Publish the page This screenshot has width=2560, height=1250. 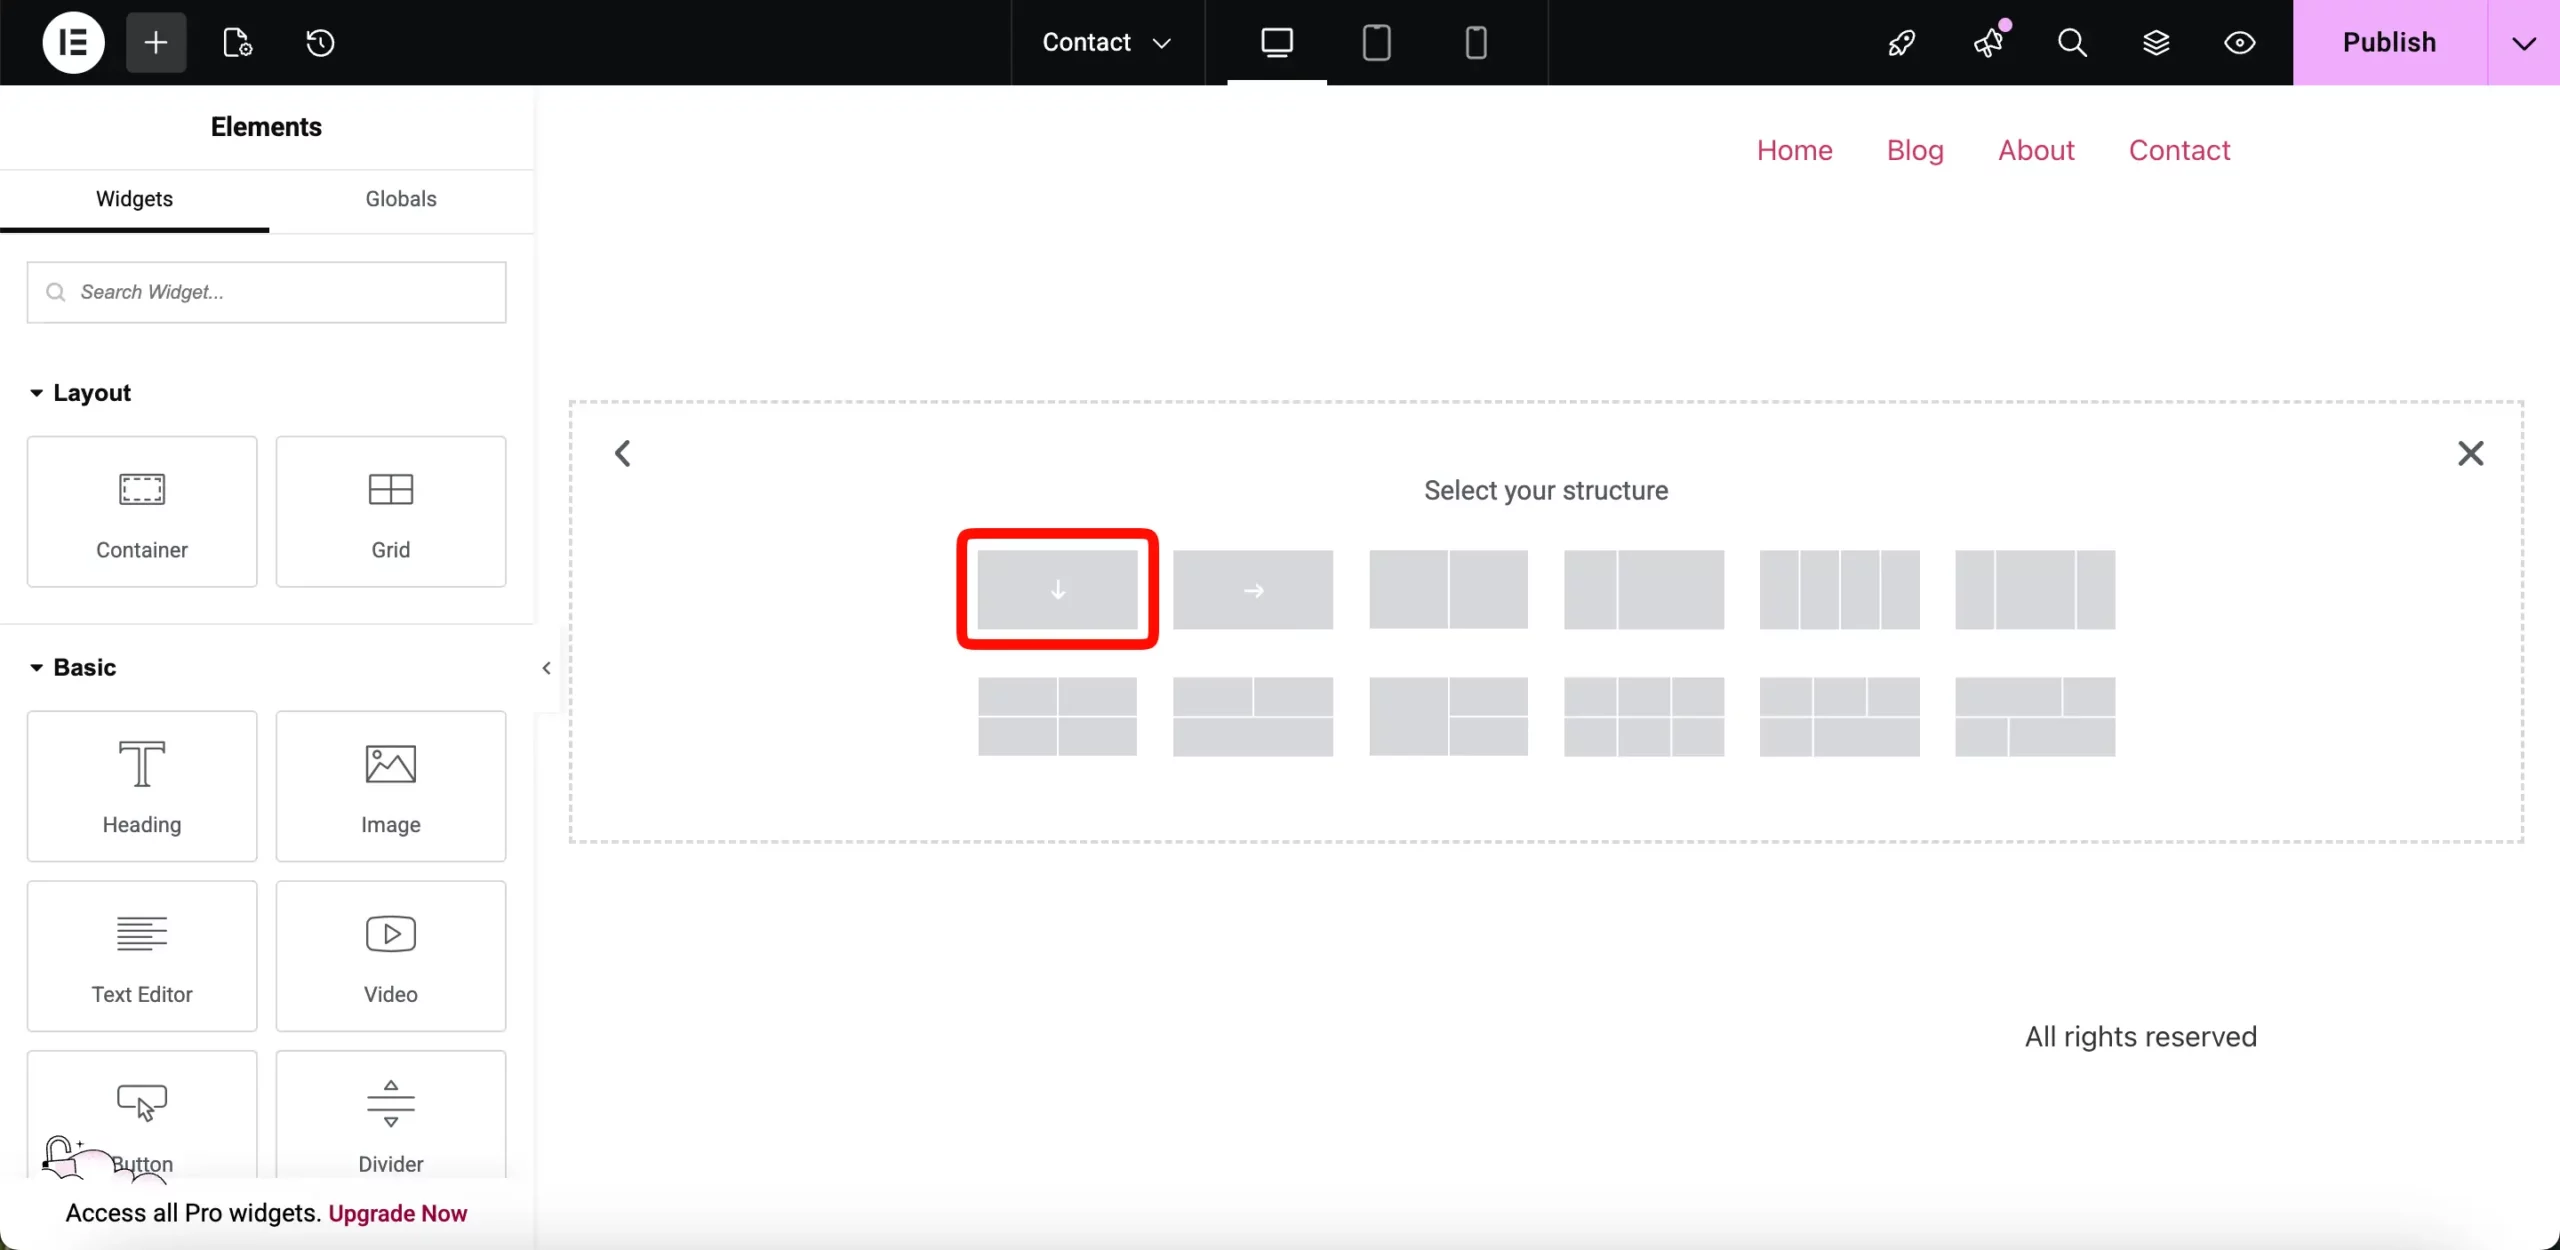2390,42
